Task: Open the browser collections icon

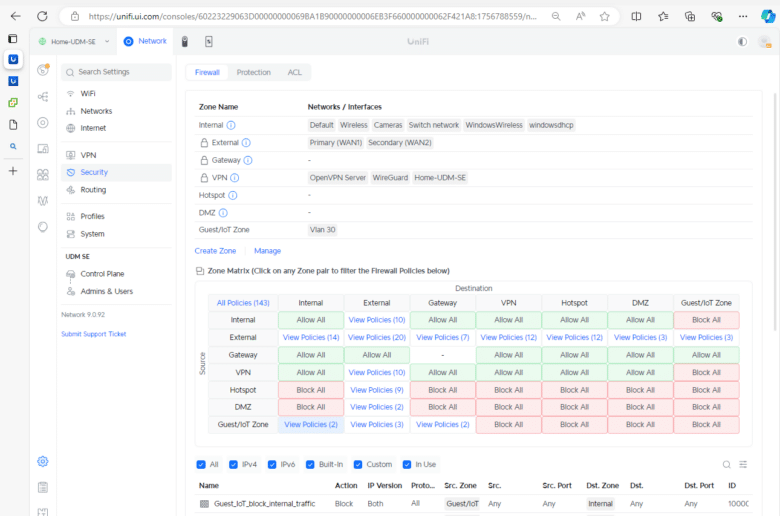Action: 690,16
